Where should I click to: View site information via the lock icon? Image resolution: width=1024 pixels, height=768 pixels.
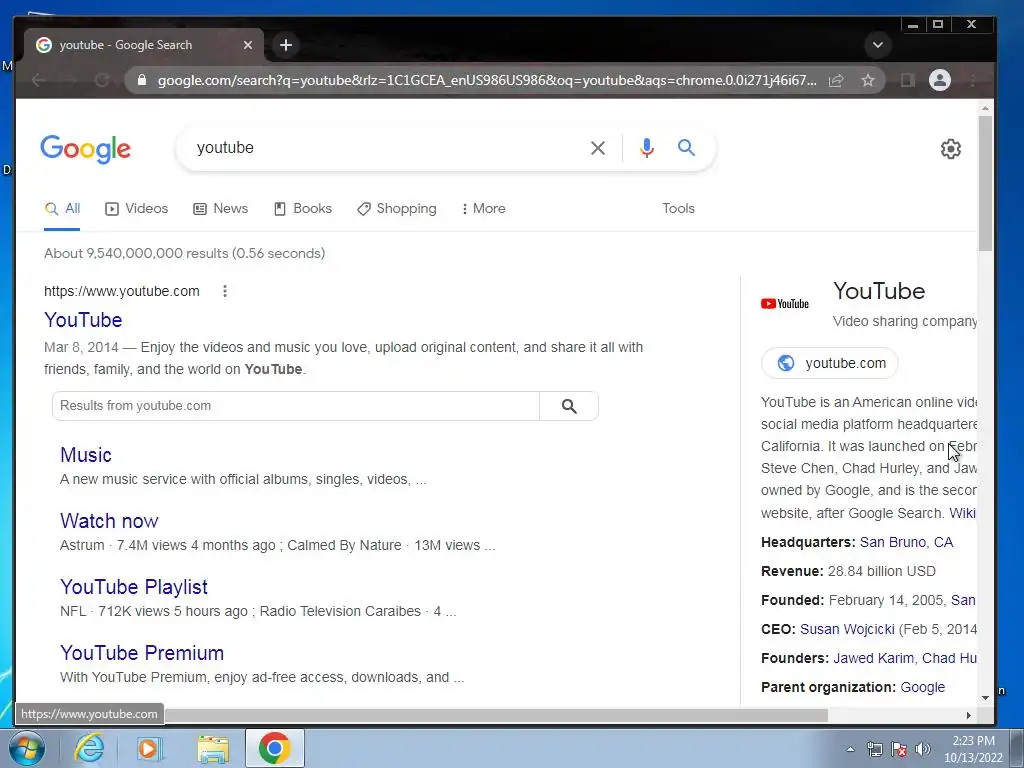[x=141, y=80]
